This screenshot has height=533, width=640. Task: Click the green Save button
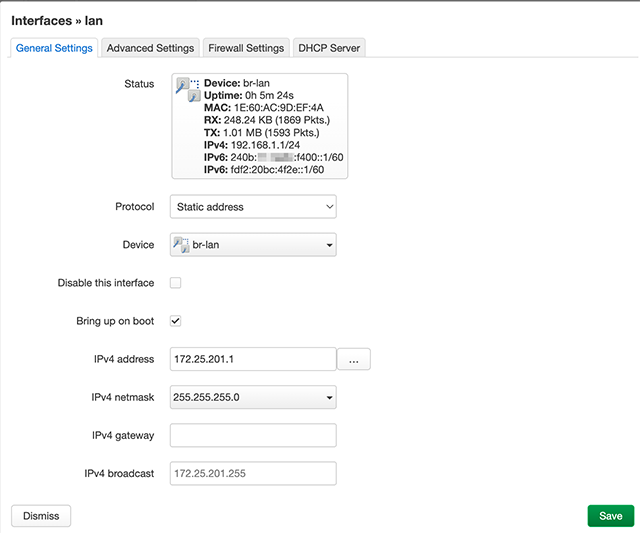pyautogui.click(x=611, y=516)
